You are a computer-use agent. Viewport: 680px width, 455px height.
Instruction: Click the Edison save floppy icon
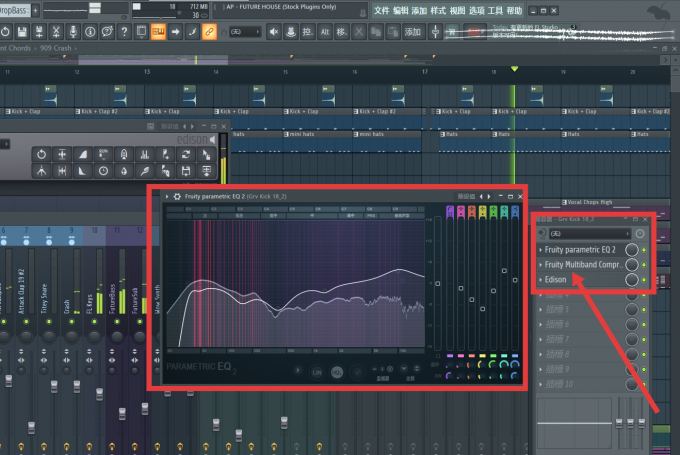186,171
